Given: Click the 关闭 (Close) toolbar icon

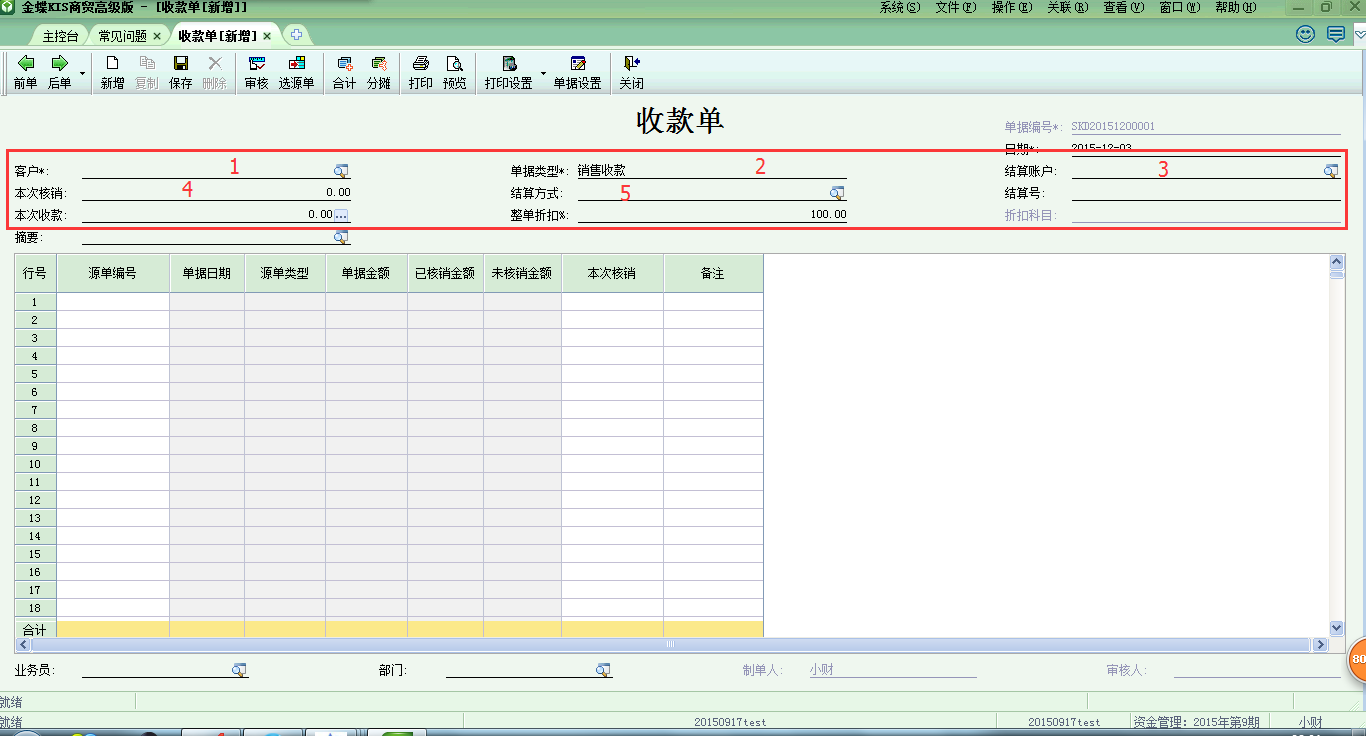Looking at the screenshot, I should (631, 70).
